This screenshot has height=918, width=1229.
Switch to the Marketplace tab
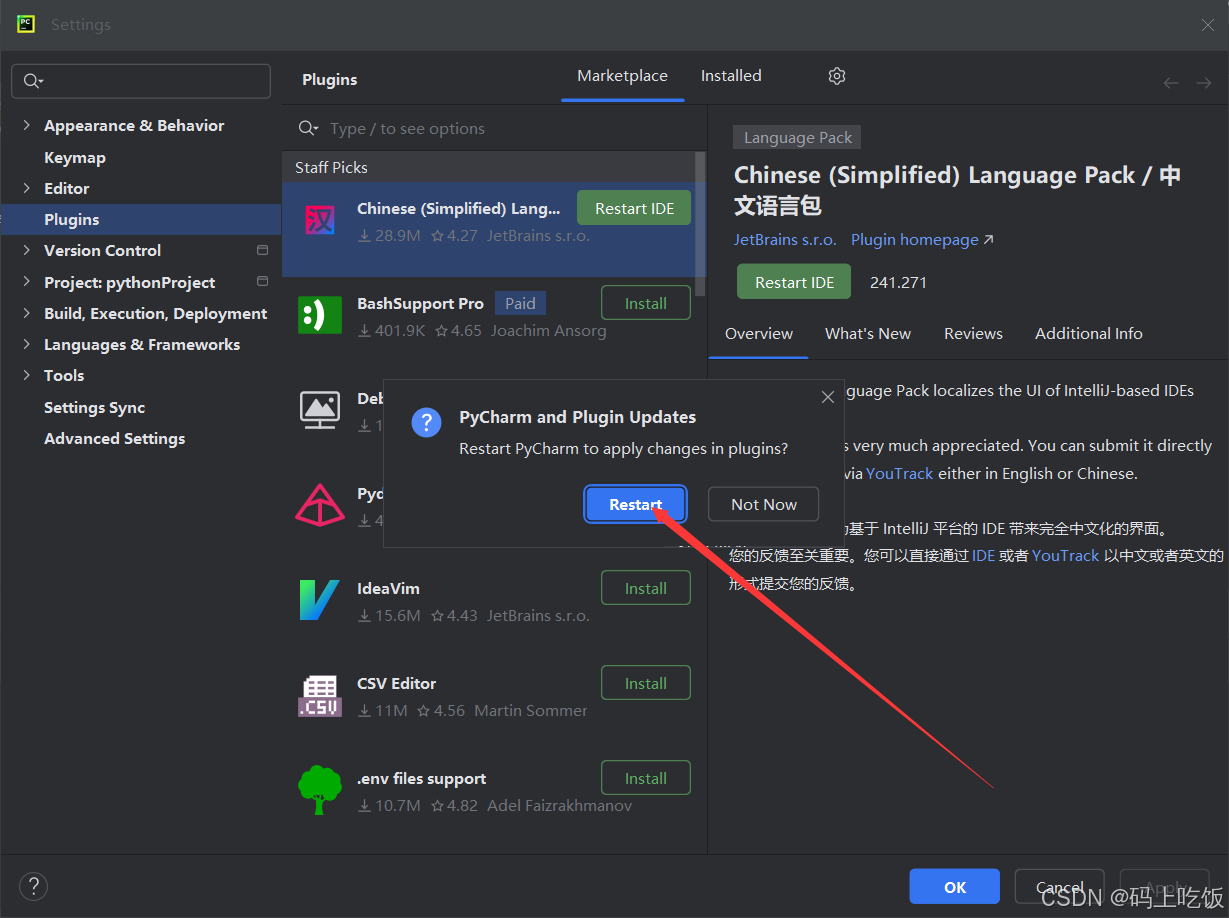[x=622, y=76]
